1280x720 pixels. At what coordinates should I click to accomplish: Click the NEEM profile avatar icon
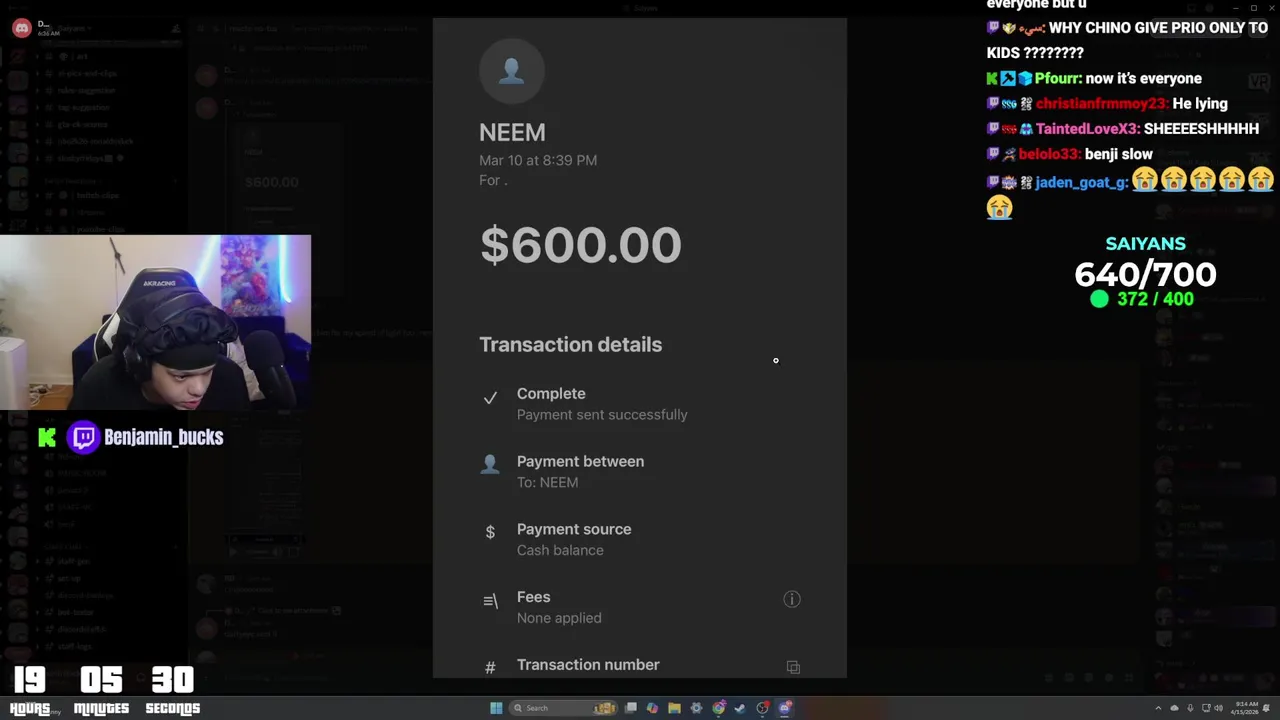511,71
